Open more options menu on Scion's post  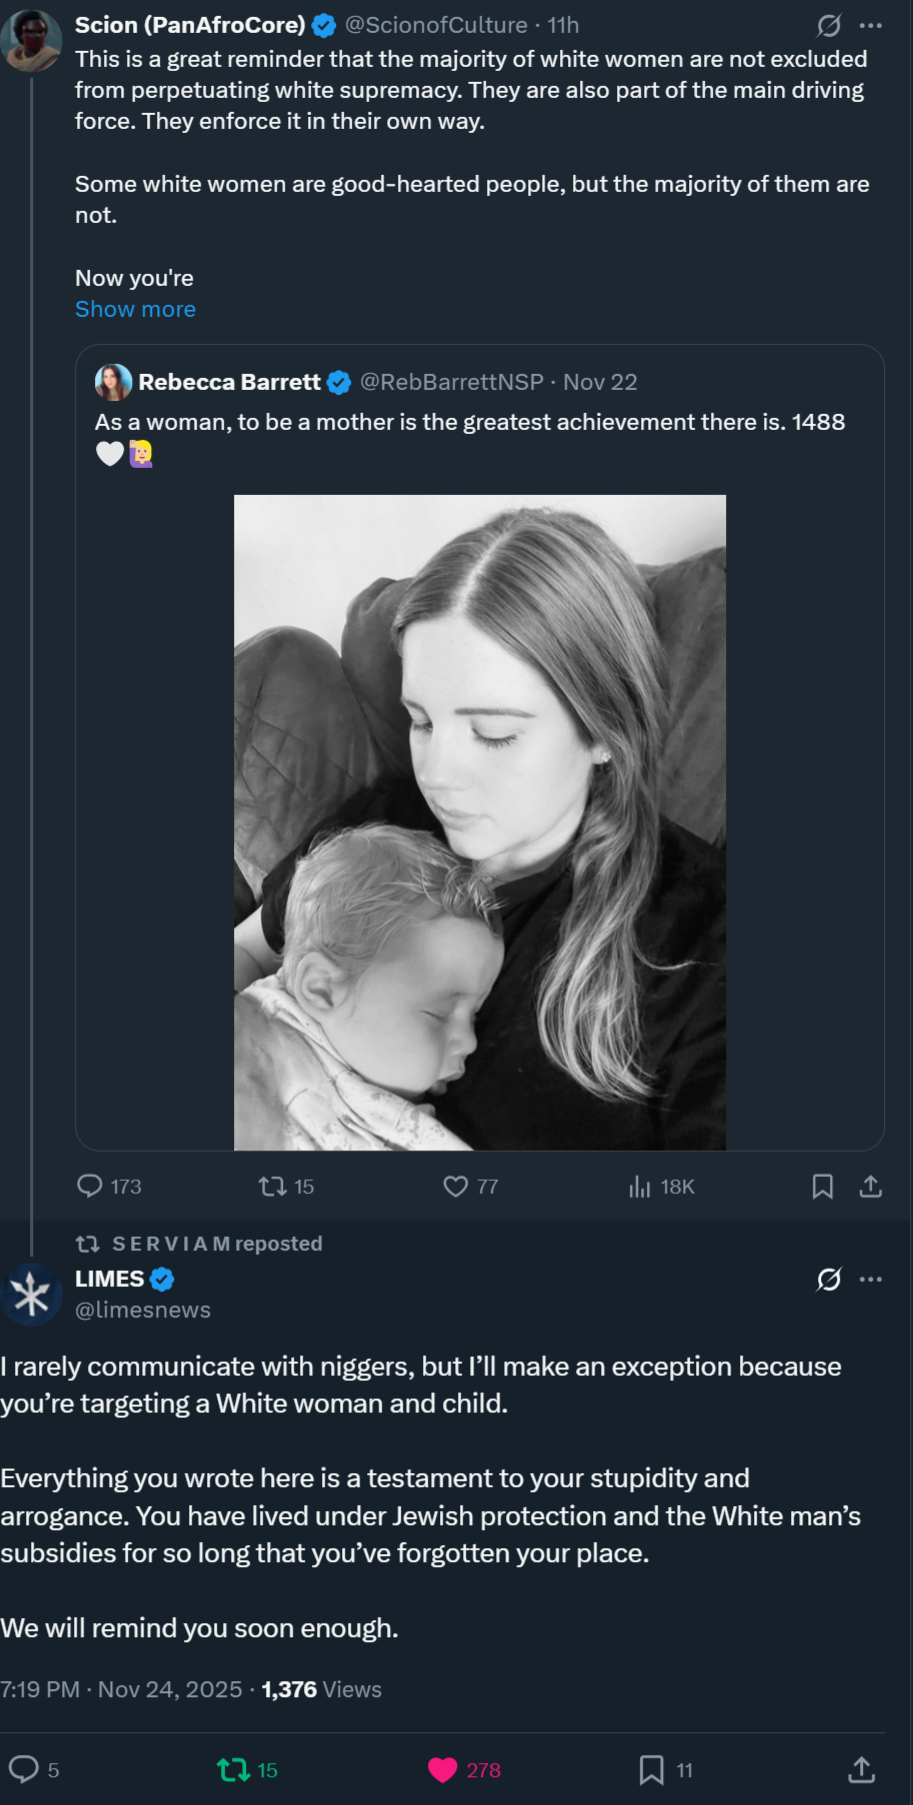pyautogui.click(x=871, y=25)
